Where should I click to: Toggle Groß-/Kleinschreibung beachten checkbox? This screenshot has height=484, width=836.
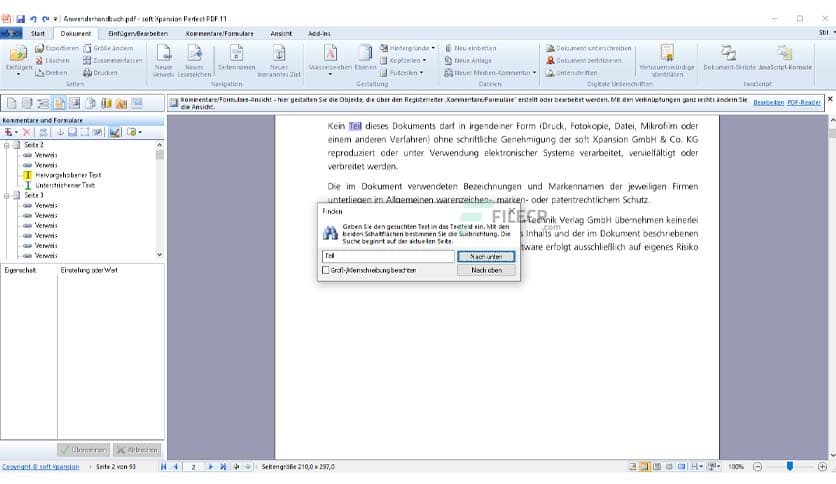(326, 270)
